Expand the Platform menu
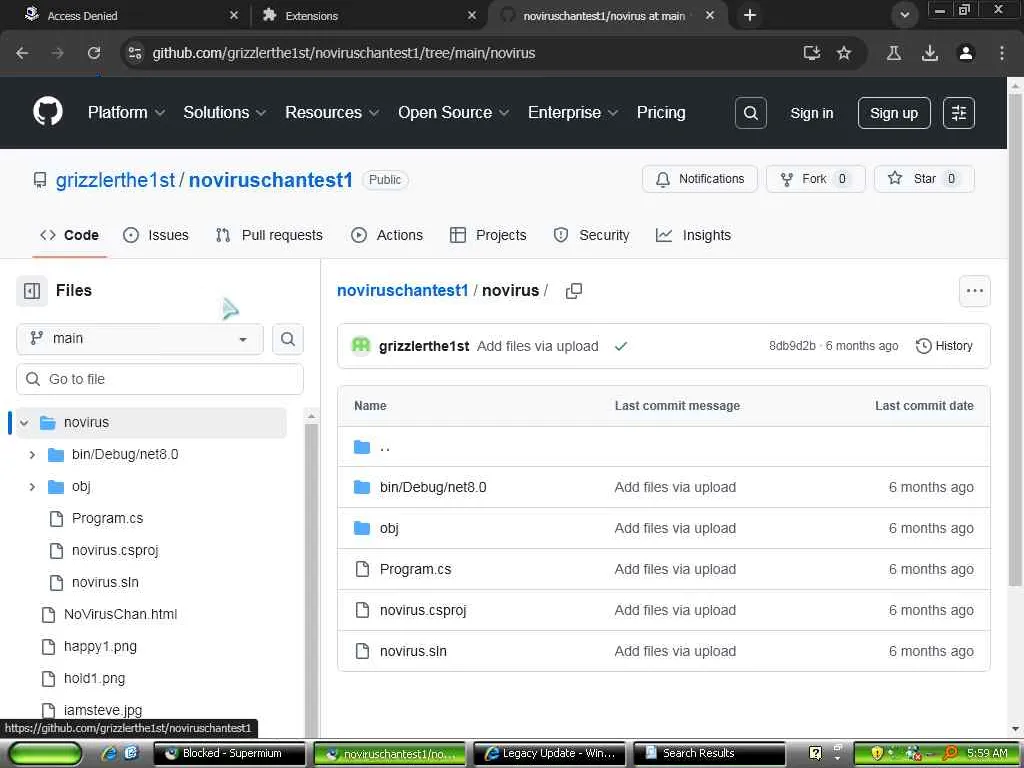The height and width of the screenshot is (768, 1024). [x=126, y=112]
